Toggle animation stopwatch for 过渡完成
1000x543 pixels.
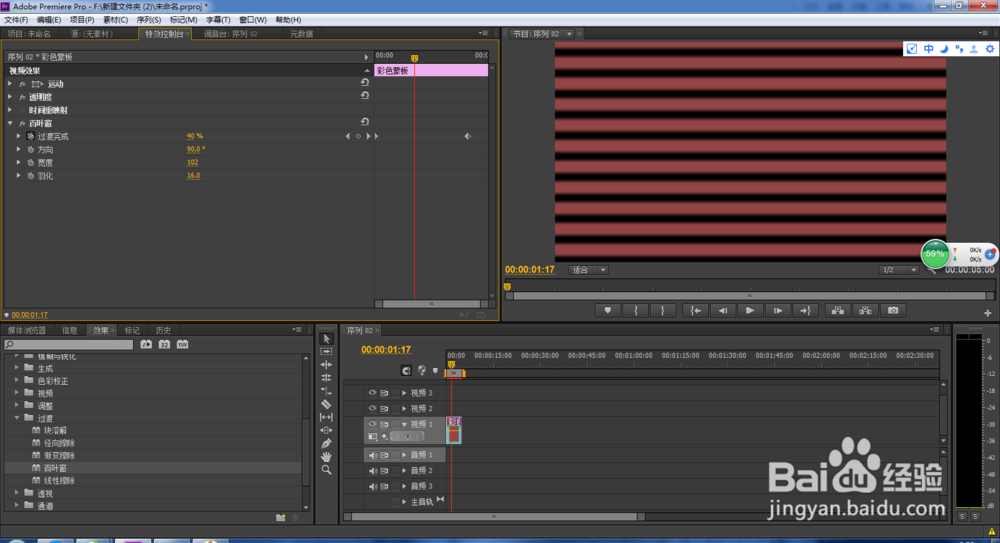(x=31, y=137)
